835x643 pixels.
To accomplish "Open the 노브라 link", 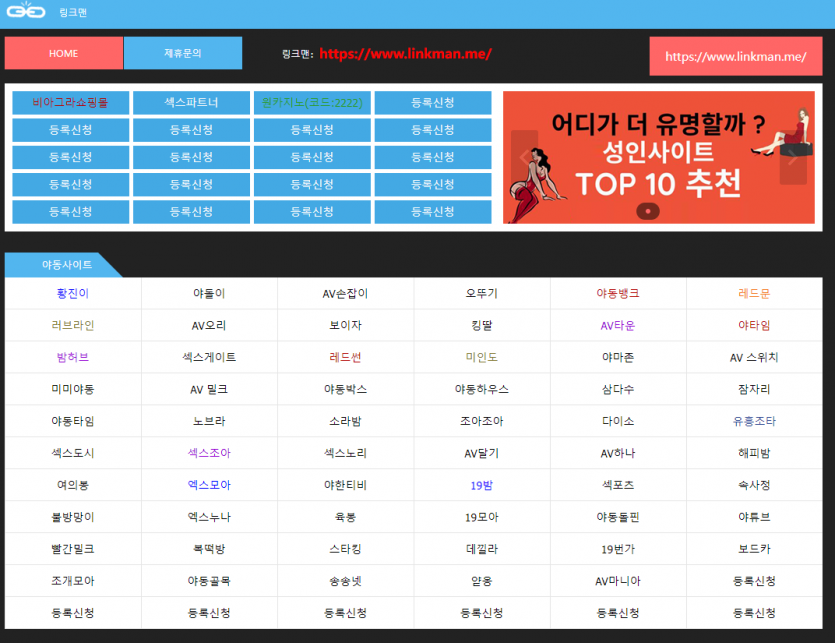I will point(209,421).
